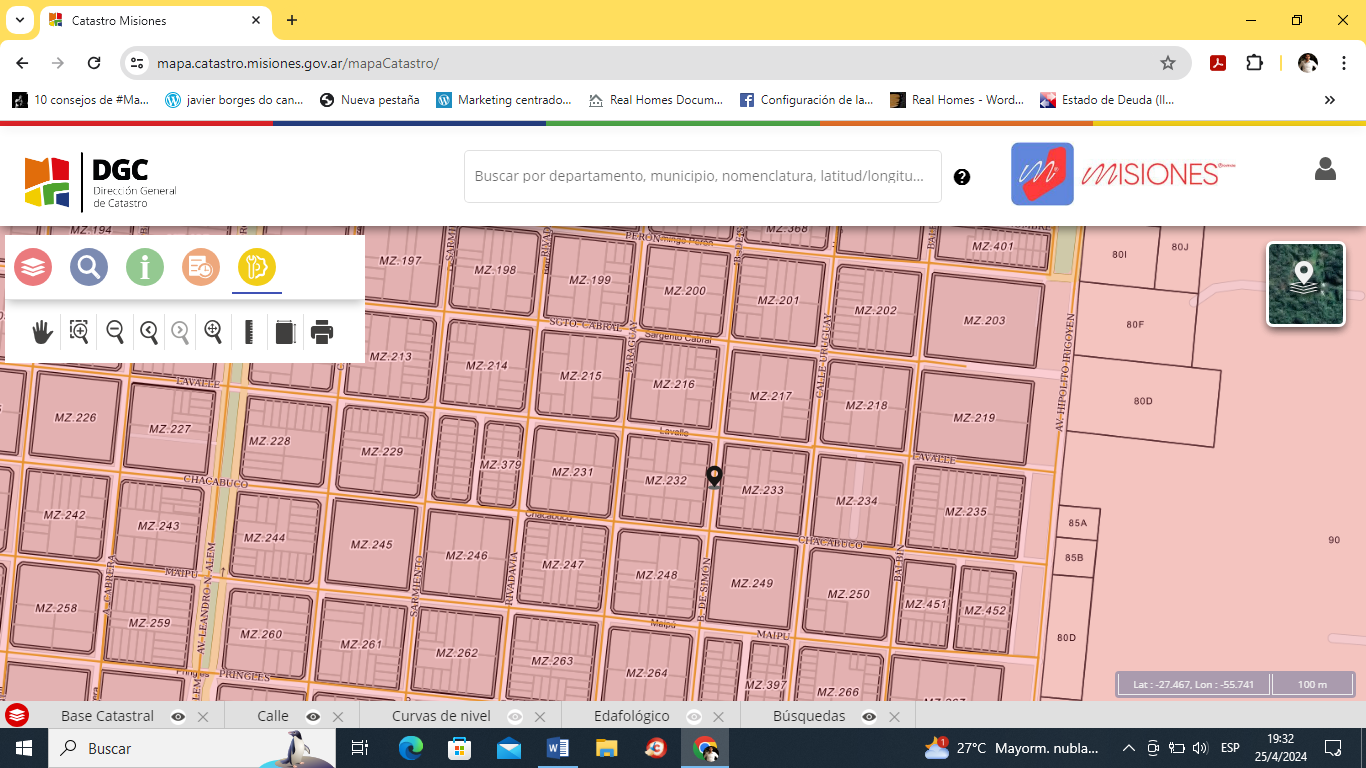The width and height of the screenshot is (1366, 768).
Task: Select the area measurement tool
Action: pos(285,332)
